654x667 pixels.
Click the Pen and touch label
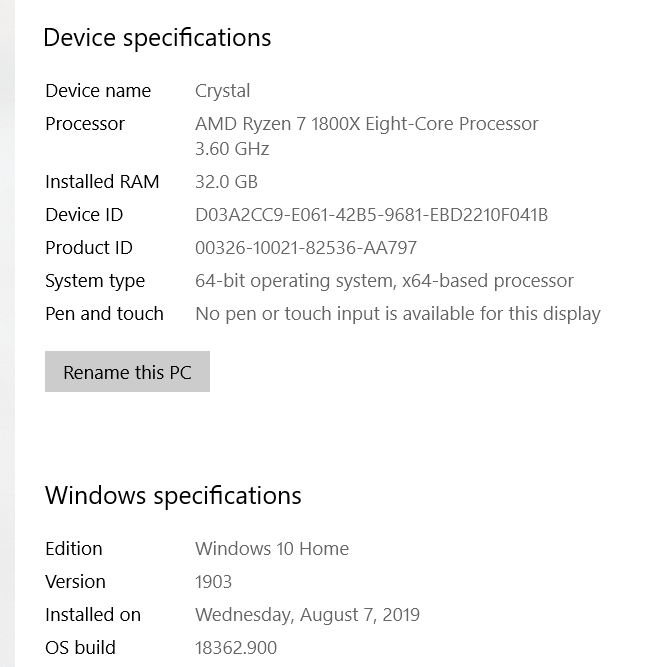[x=104, y=314]
